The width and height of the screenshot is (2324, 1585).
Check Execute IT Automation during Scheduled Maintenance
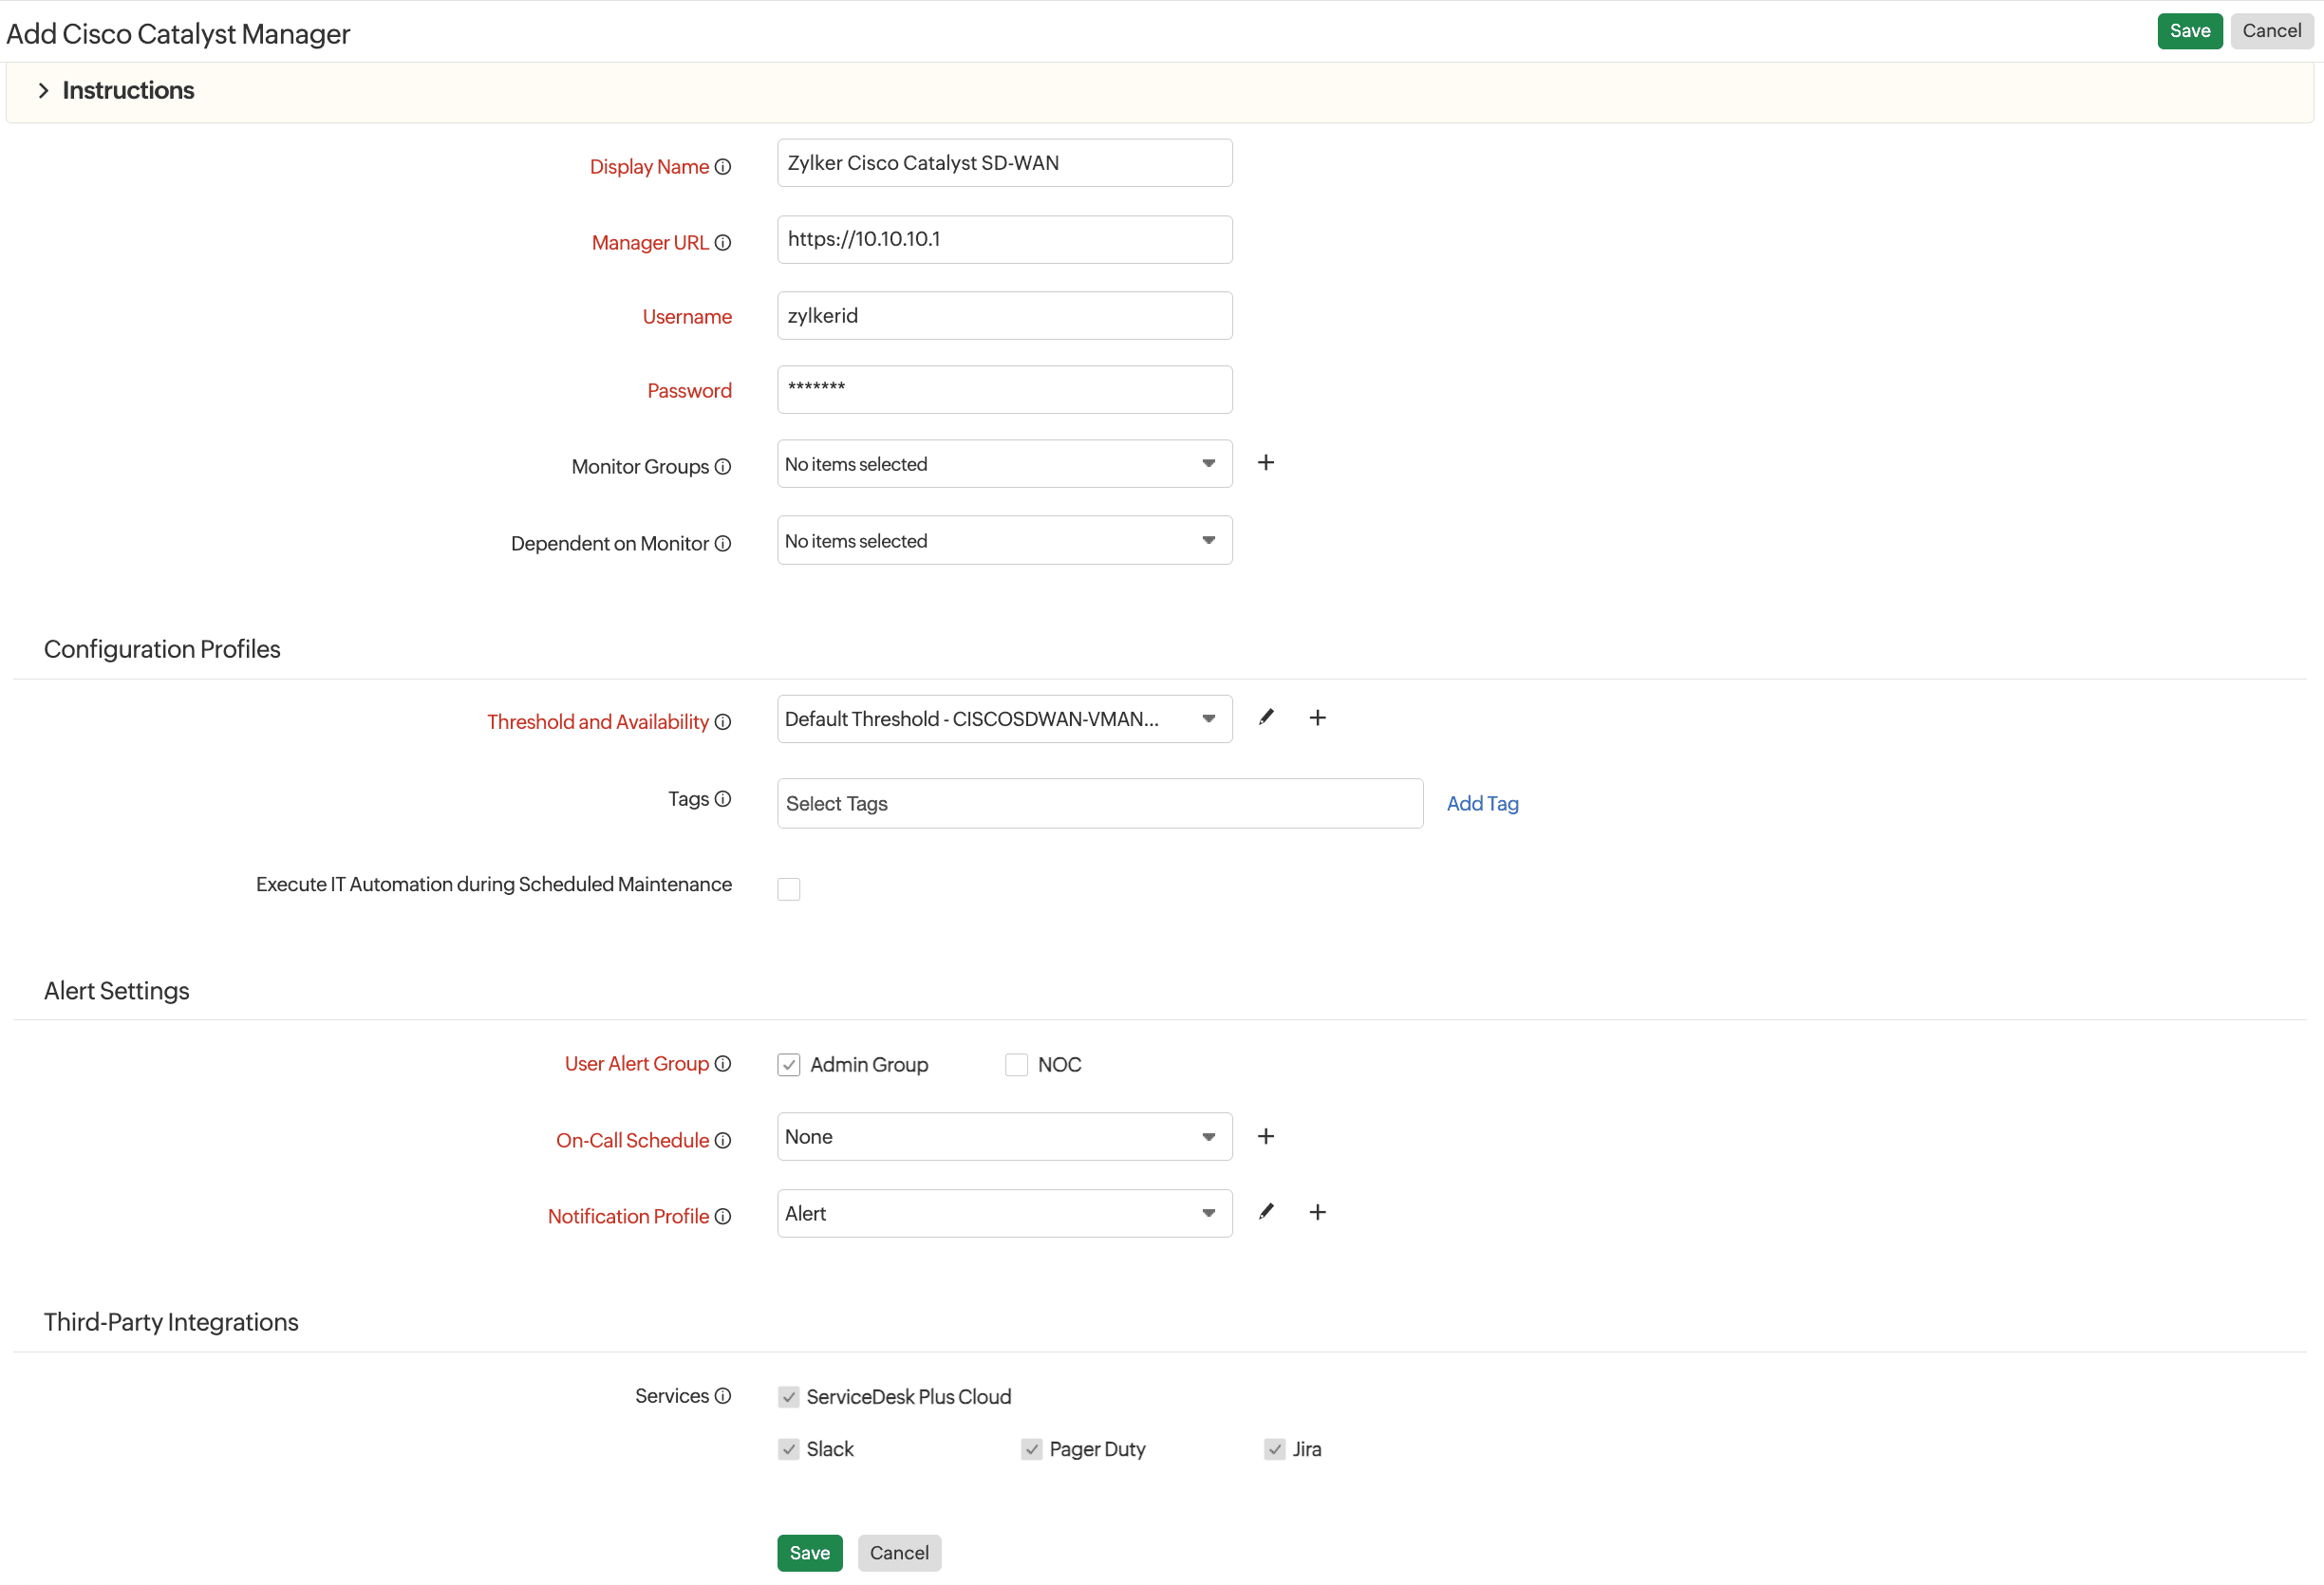pyautogui.click(x=789, y=888)
